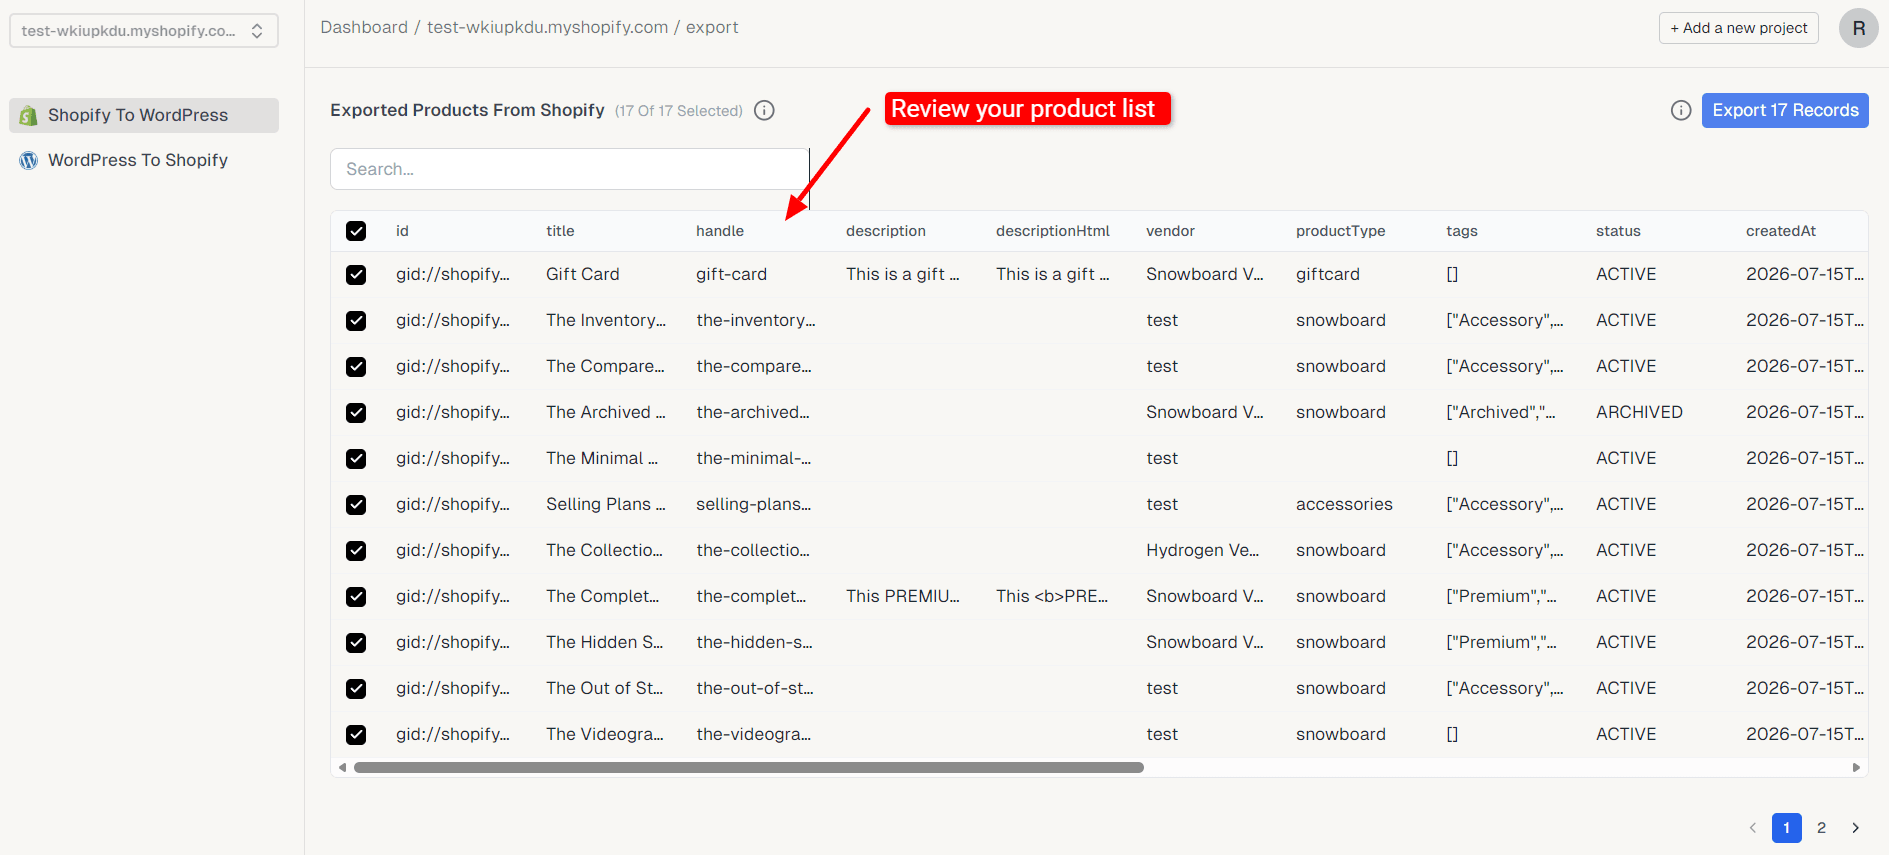
Task: Uncheck the The Archived row checkbox
Action: click(356, 413)
